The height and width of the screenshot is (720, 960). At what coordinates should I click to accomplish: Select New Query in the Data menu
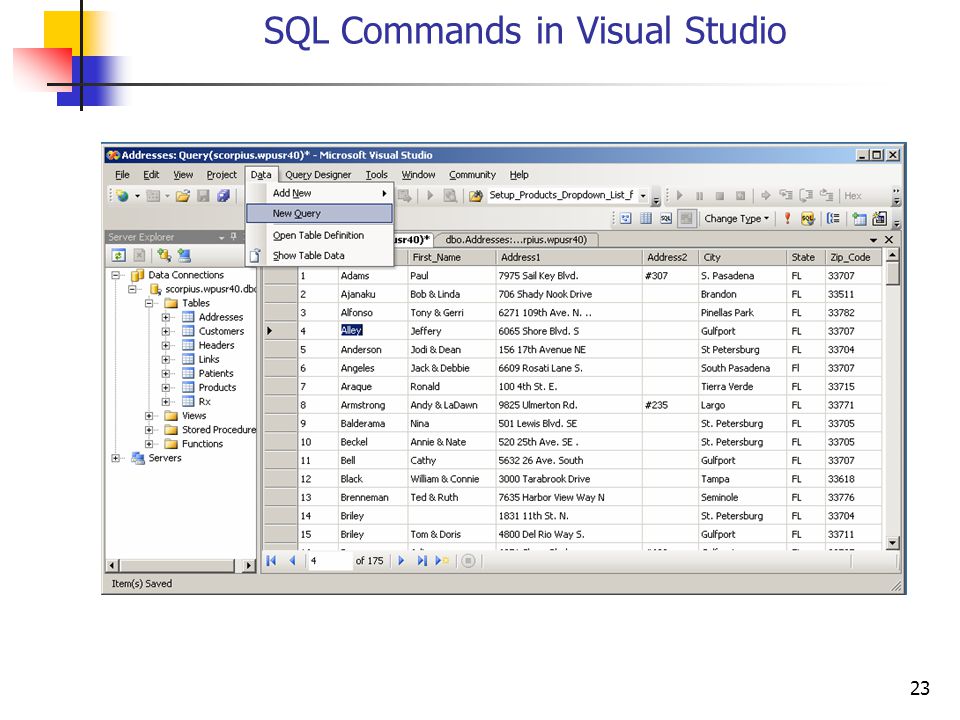pyautogui.click(x=319, y=213)
